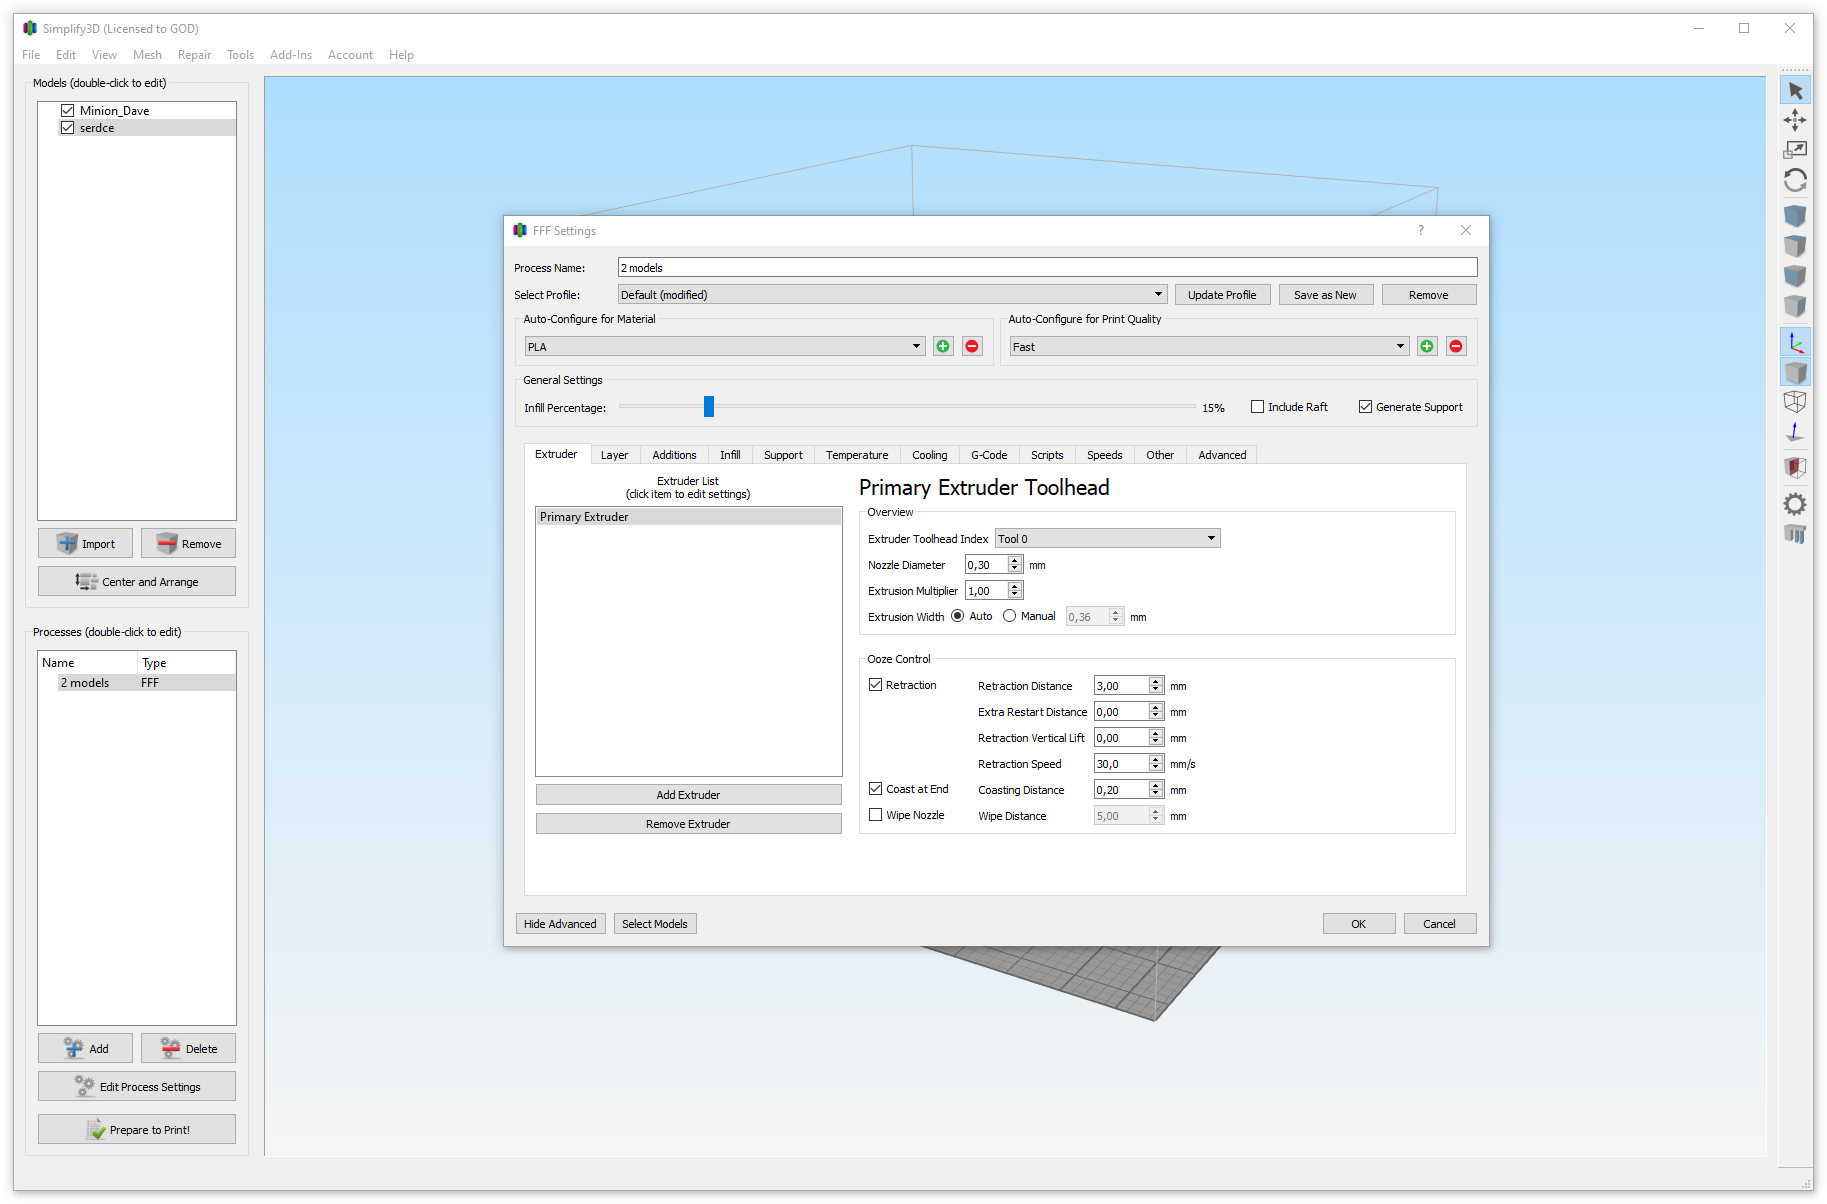The image size is (1827, 1204).
Task: Select the arrow selection tool
Action: pyautogui.click(x=1795, y=91)
